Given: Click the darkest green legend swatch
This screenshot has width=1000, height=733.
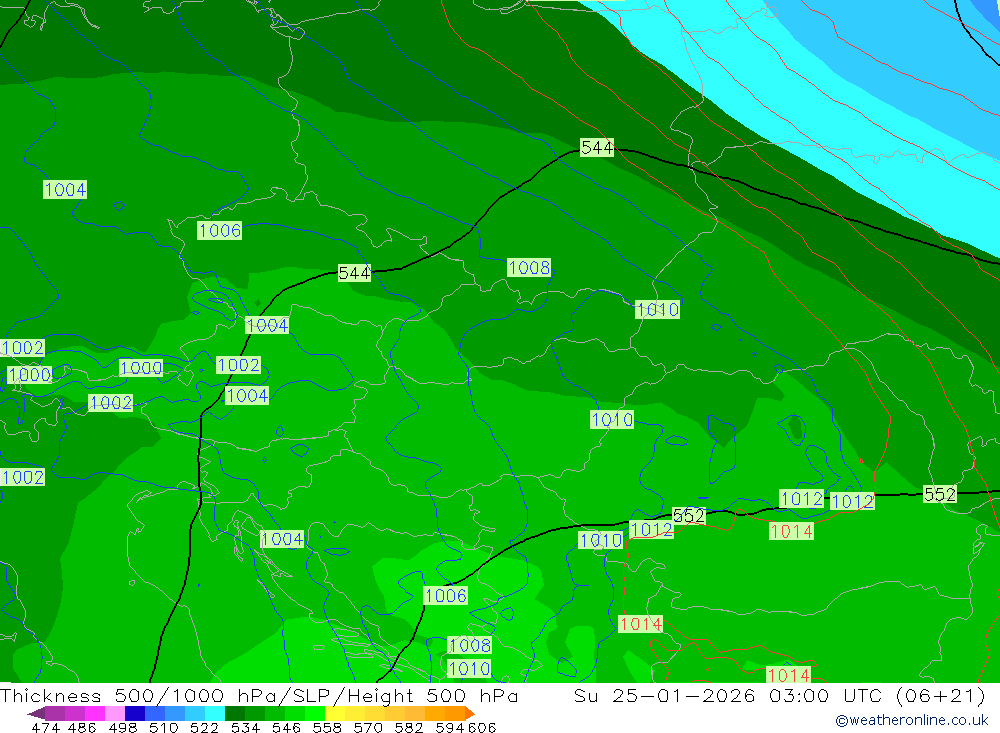Looking at the screenshot, I should (235, 713).
